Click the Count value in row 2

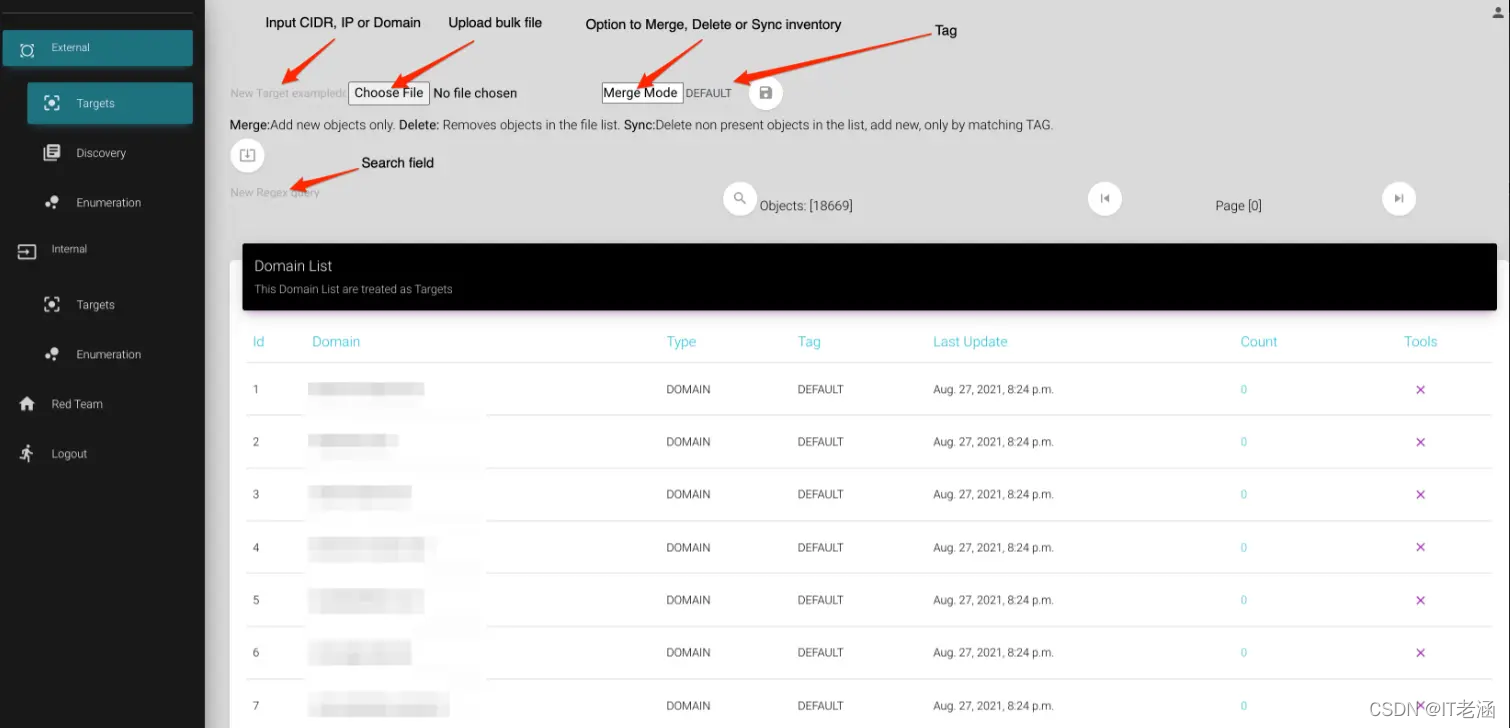tap(1244, 442)
